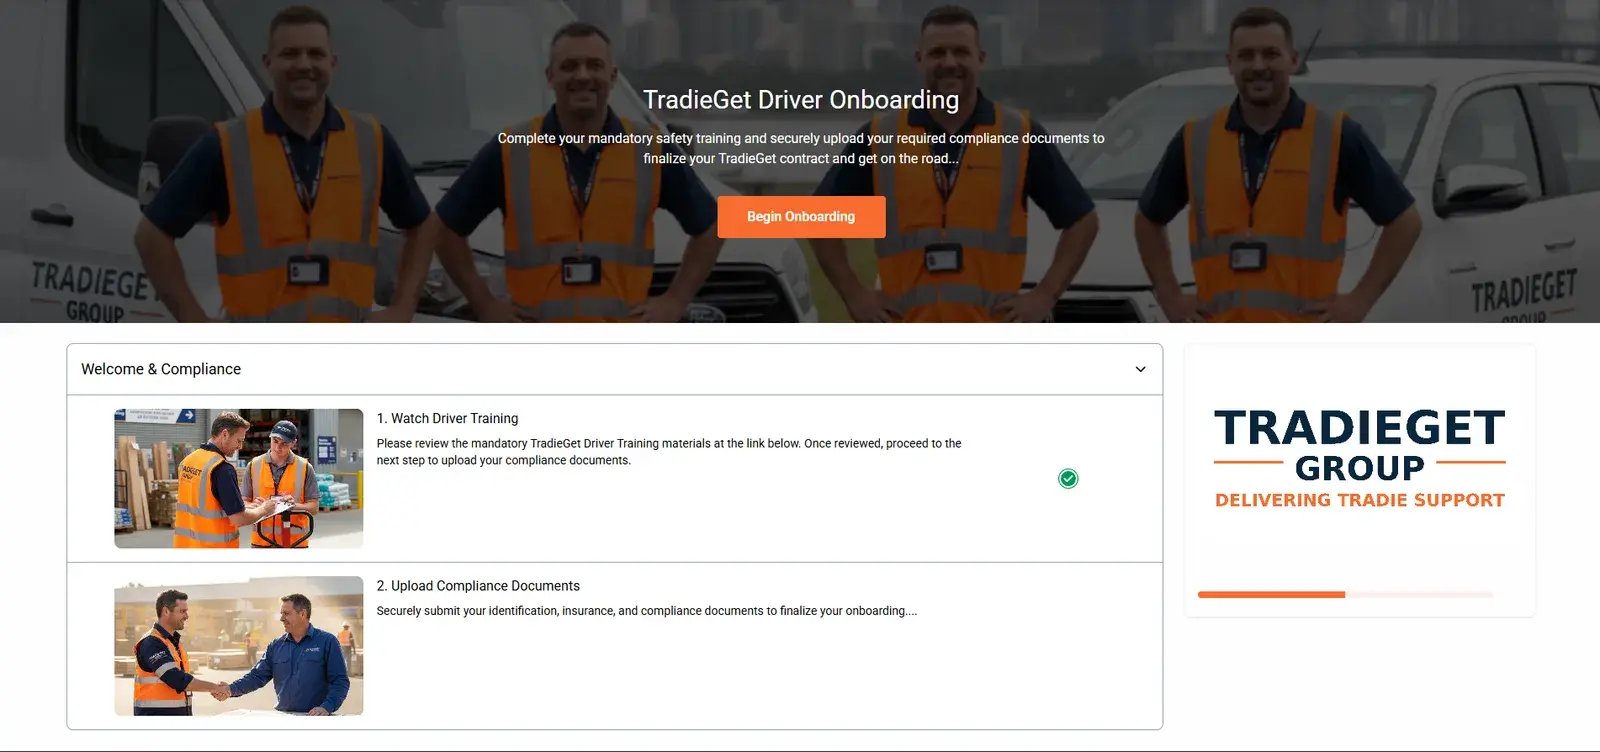Click the 'Complete your mandatory safety training' subtitle
The image size is (1600, 752).
coord(801,148)
